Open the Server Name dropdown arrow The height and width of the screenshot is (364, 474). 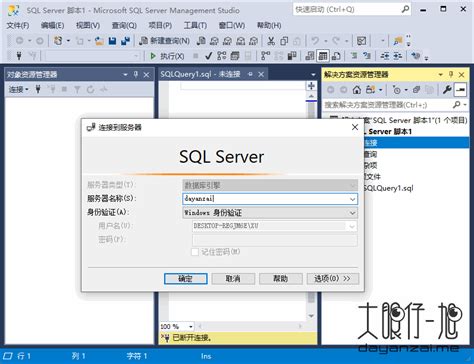pos(352,199)
